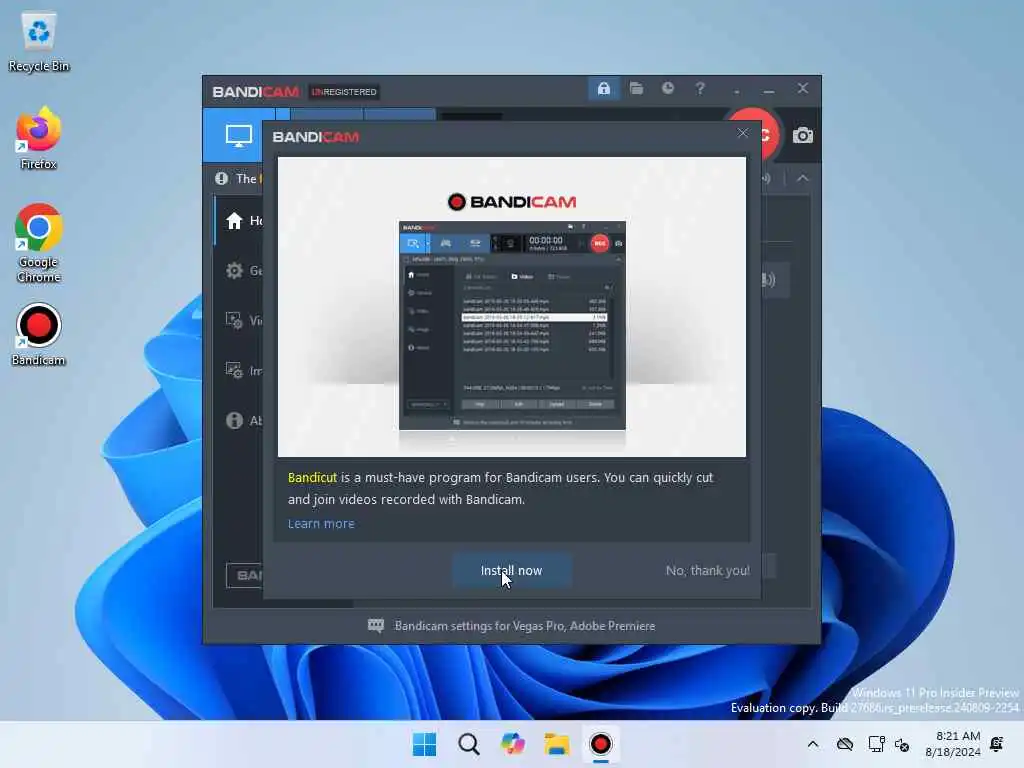Launch Firefox from the desktop
Image resolution: width=1024 pixels, height=768 pixels.
(x=39, y=138)
